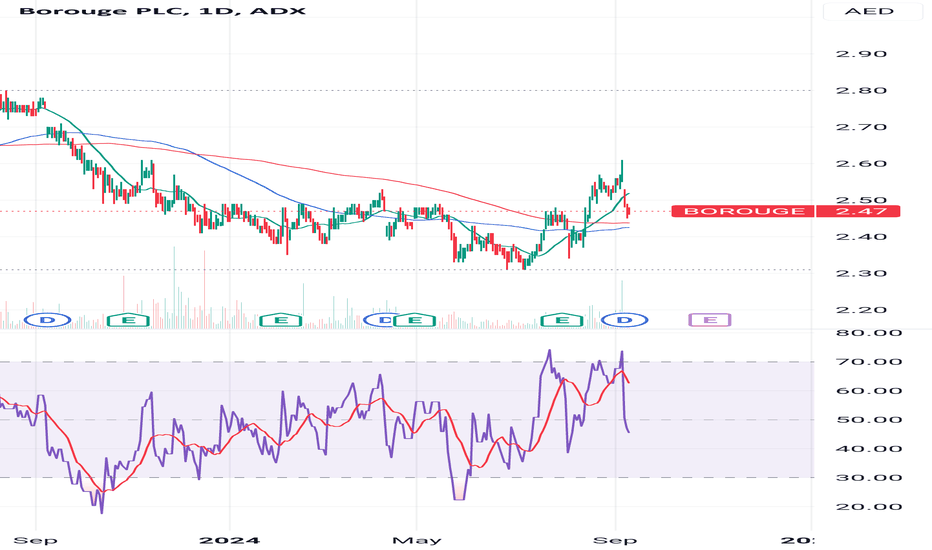Screen dimensions: 932x550
Task: Open the first earnings marker after 2024
Action: pyautogui.click(x=281, y=320)
